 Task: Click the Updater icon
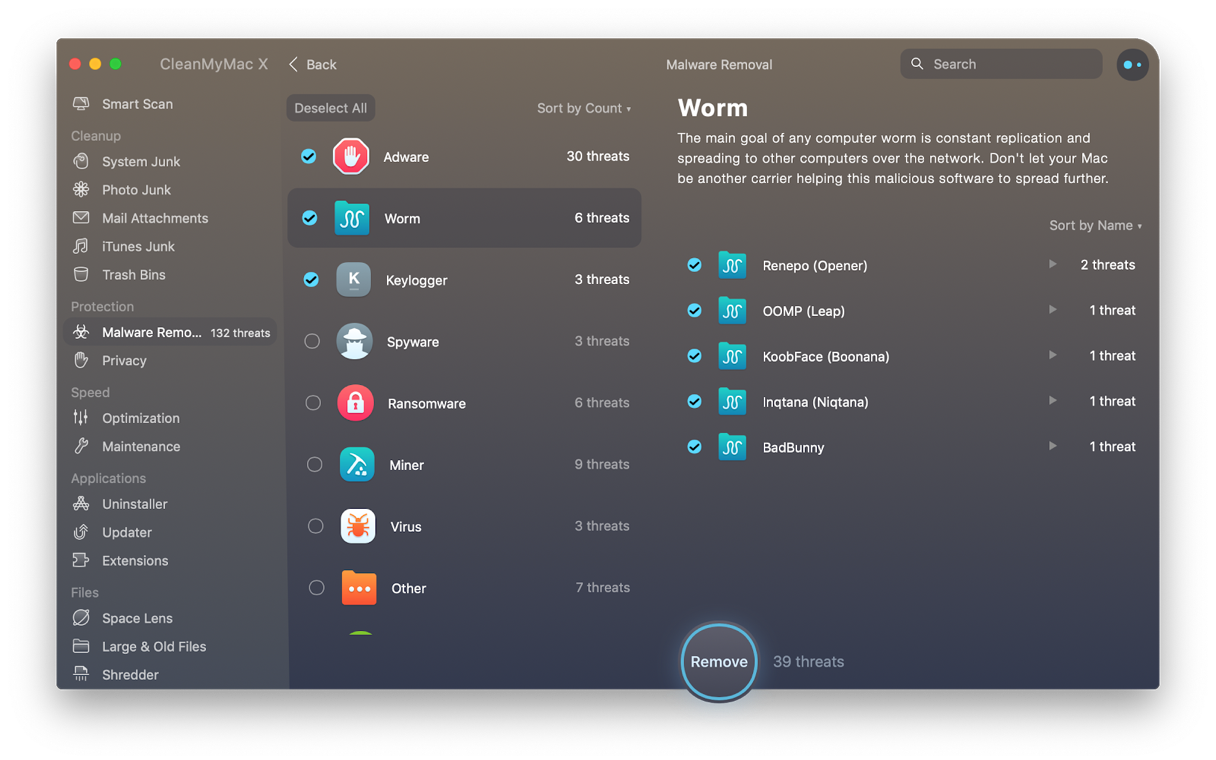click(81, 532)
